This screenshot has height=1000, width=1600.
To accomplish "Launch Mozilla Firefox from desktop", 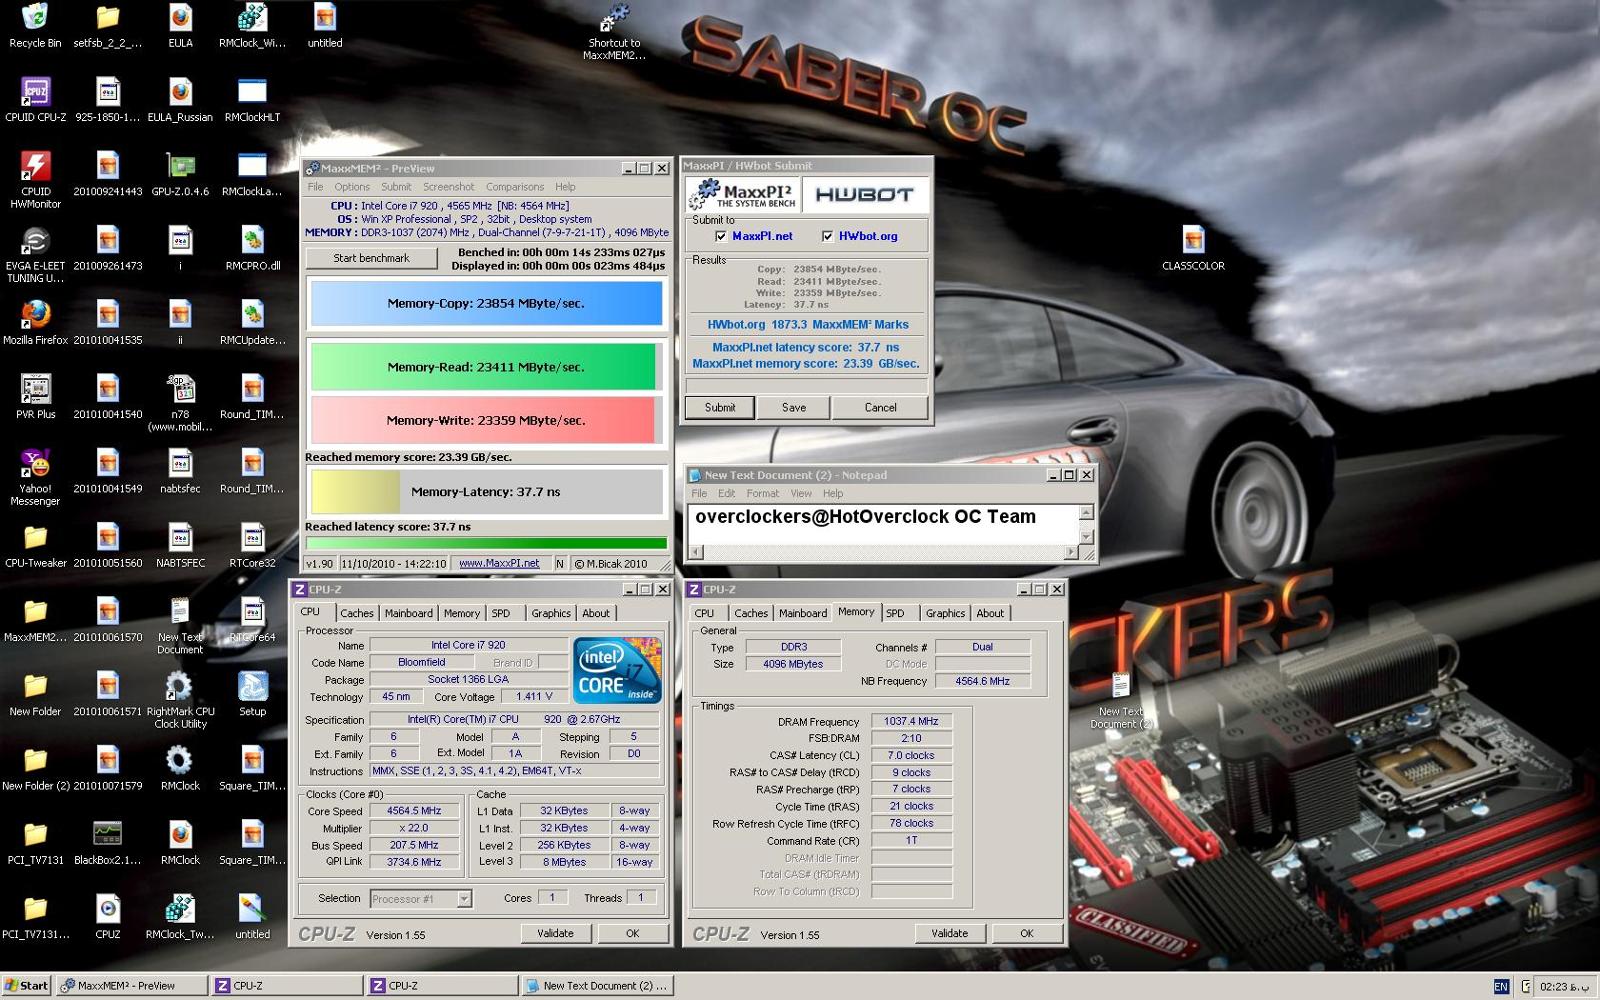I will click(35, 322).
